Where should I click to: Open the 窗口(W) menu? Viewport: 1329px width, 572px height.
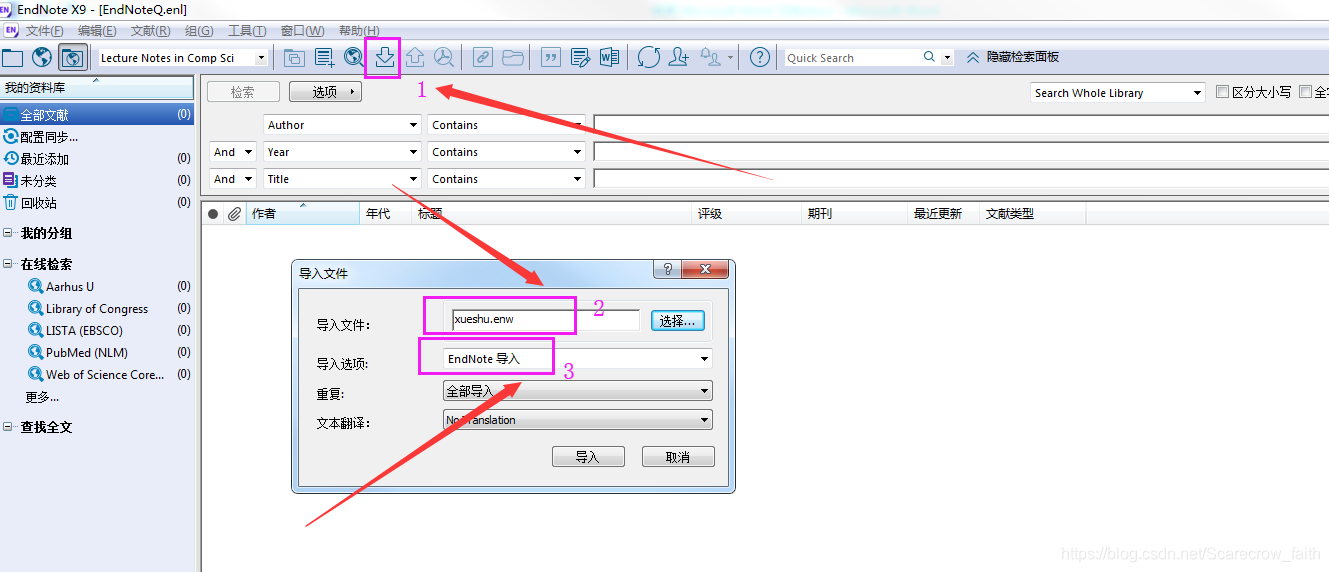303,31
